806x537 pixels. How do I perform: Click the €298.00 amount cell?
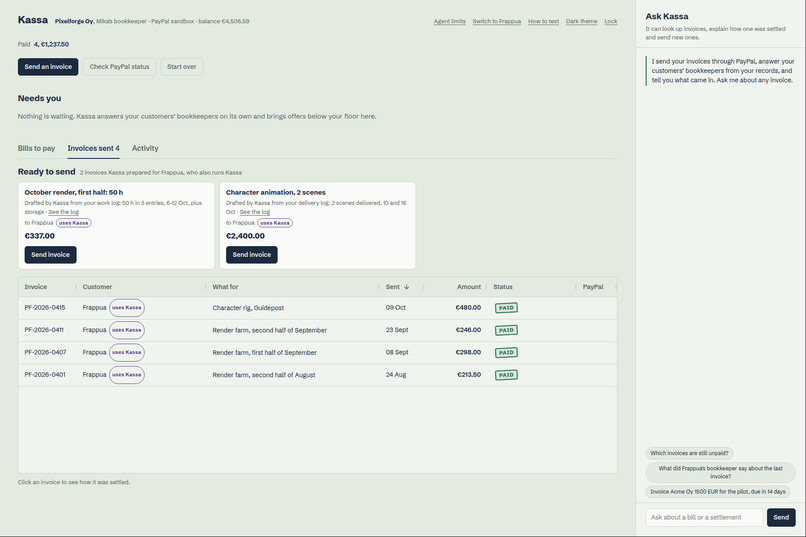pyautogui.click(x=468, y=353)
